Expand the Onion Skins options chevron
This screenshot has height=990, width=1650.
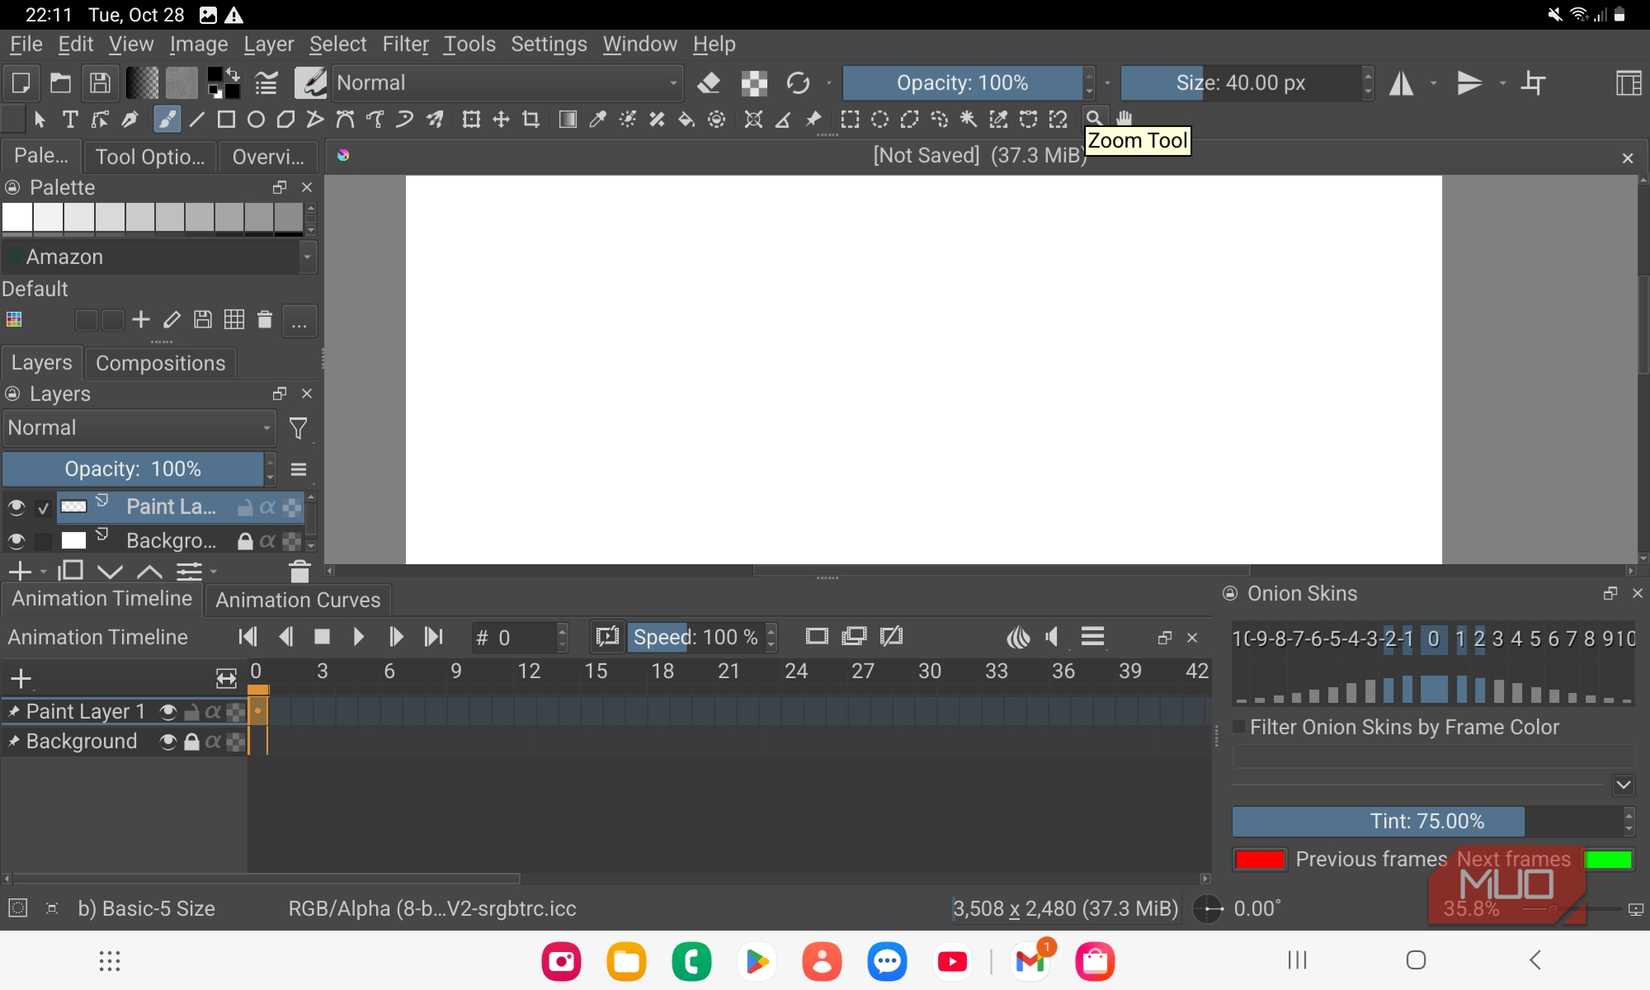coord(1623,785)
